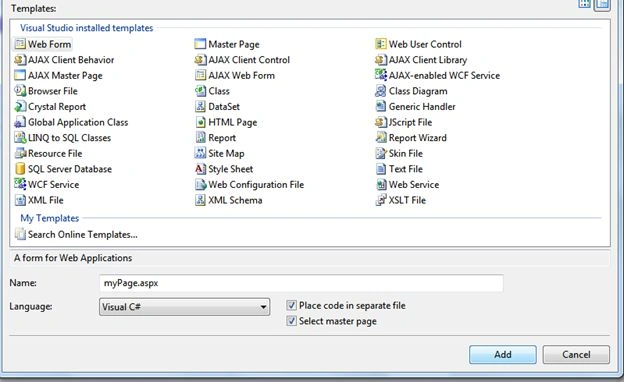Select the Global Application Class icon
The width and height of the screenshot is (624, 382).
tap(20, 122)
